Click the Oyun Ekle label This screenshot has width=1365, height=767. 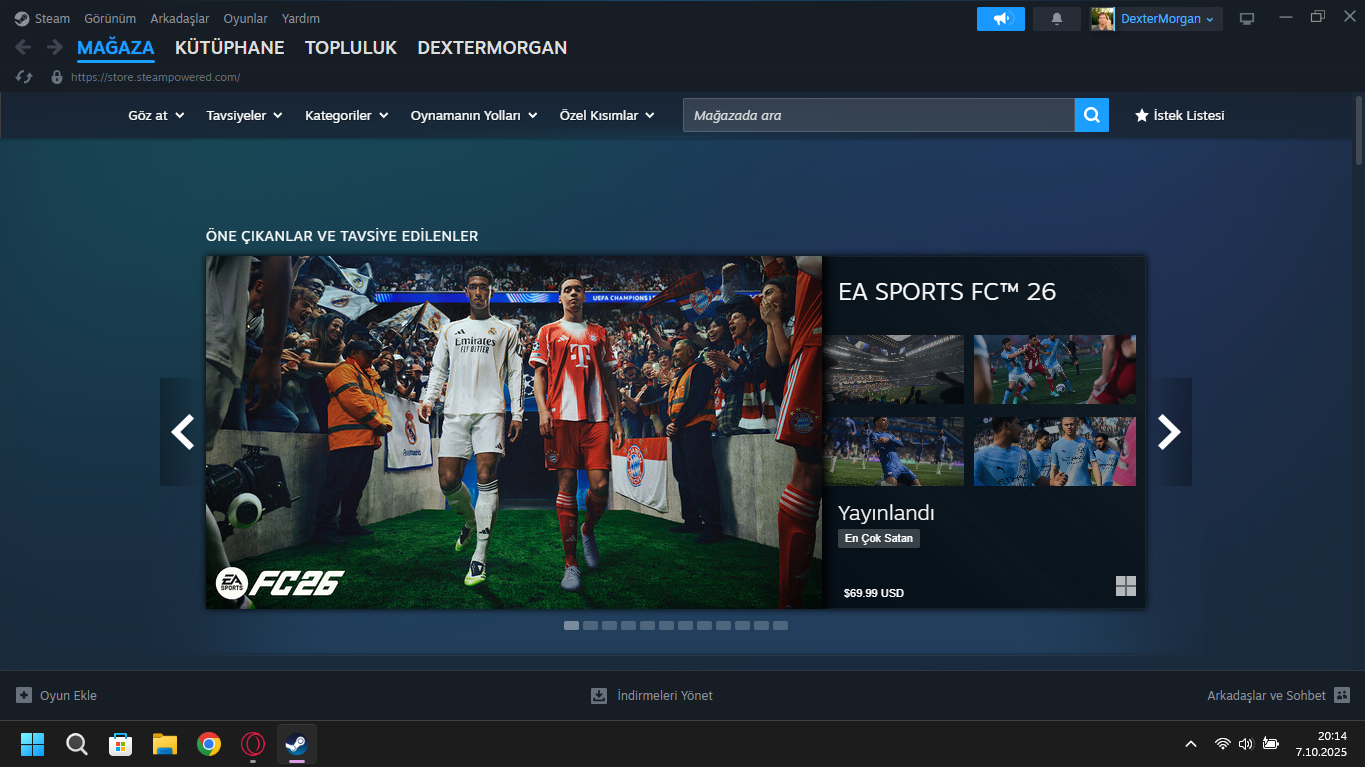click(x=68, y=695)
